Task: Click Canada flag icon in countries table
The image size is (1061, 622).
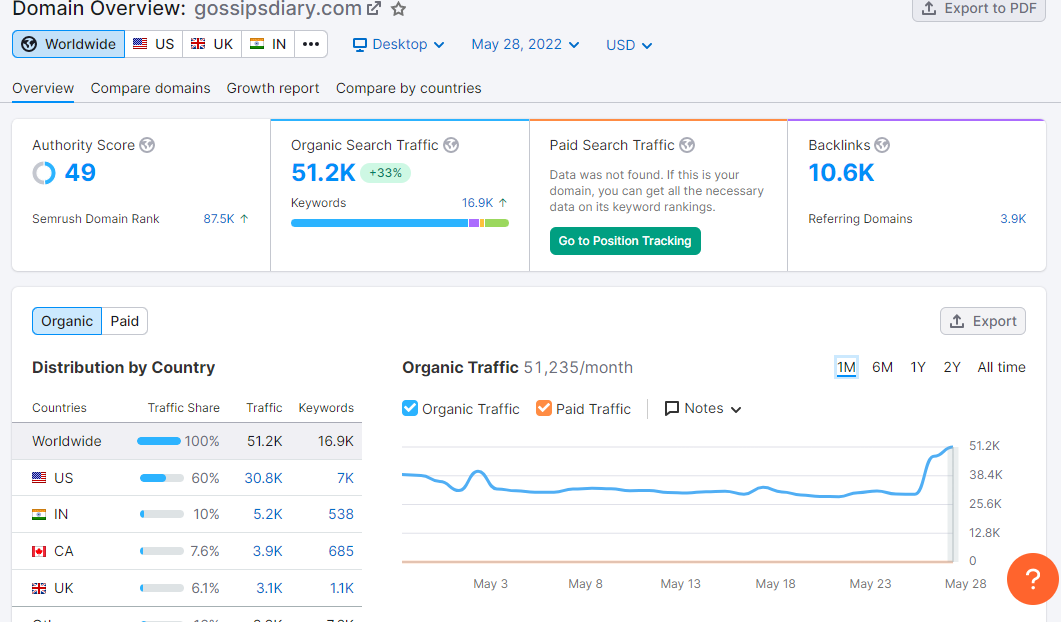Action: pyautogui.click(x=39, y=552)
